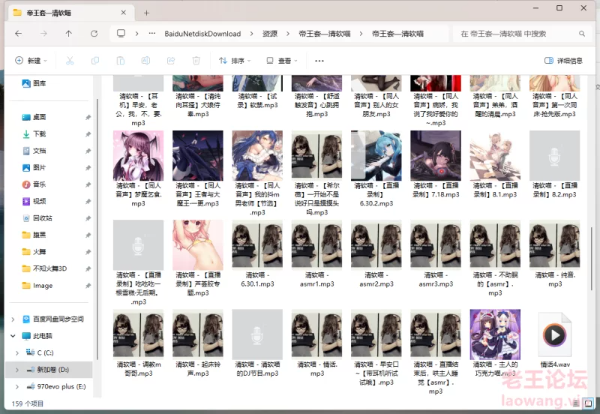Select the asmr1.mp3 file
The height and width of the screenshot is (414, 600).
pos(317,254)
